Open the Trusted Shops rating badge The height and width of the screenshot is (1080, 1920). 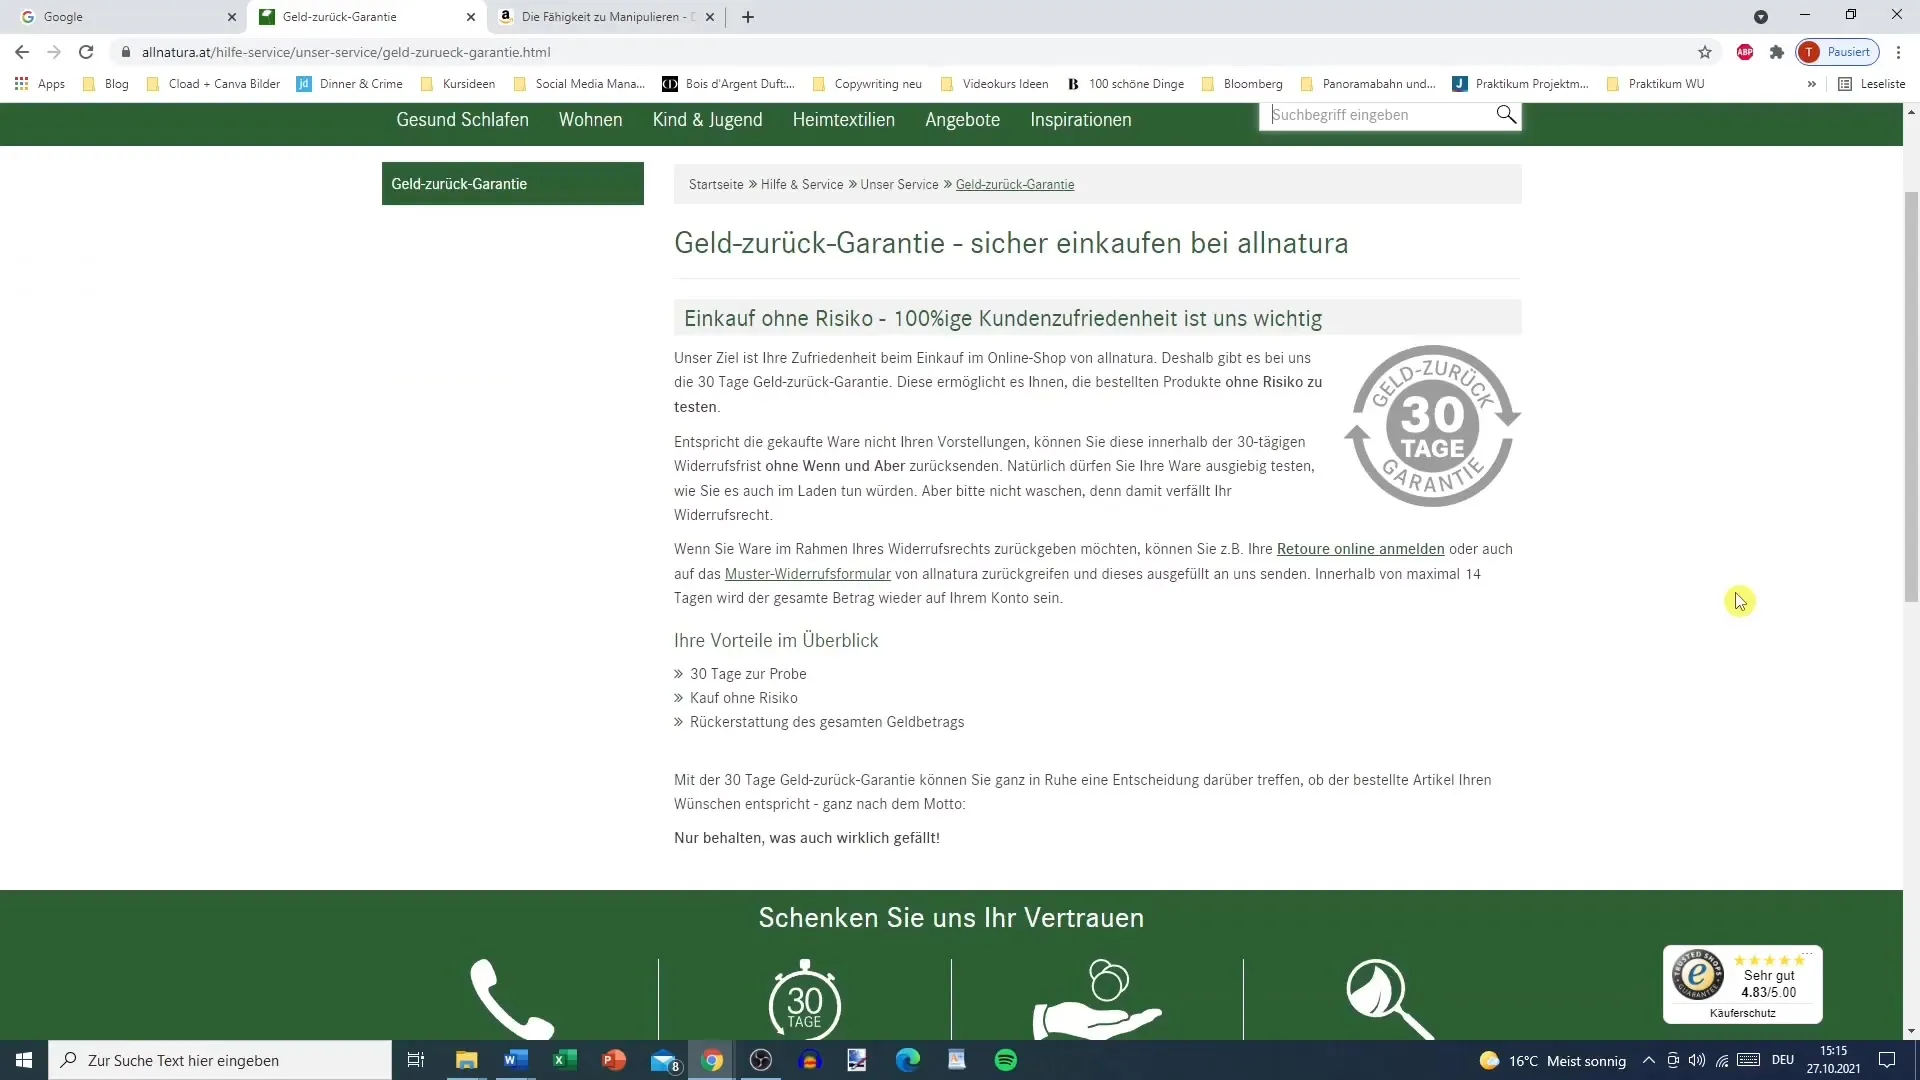point(1743,984)
